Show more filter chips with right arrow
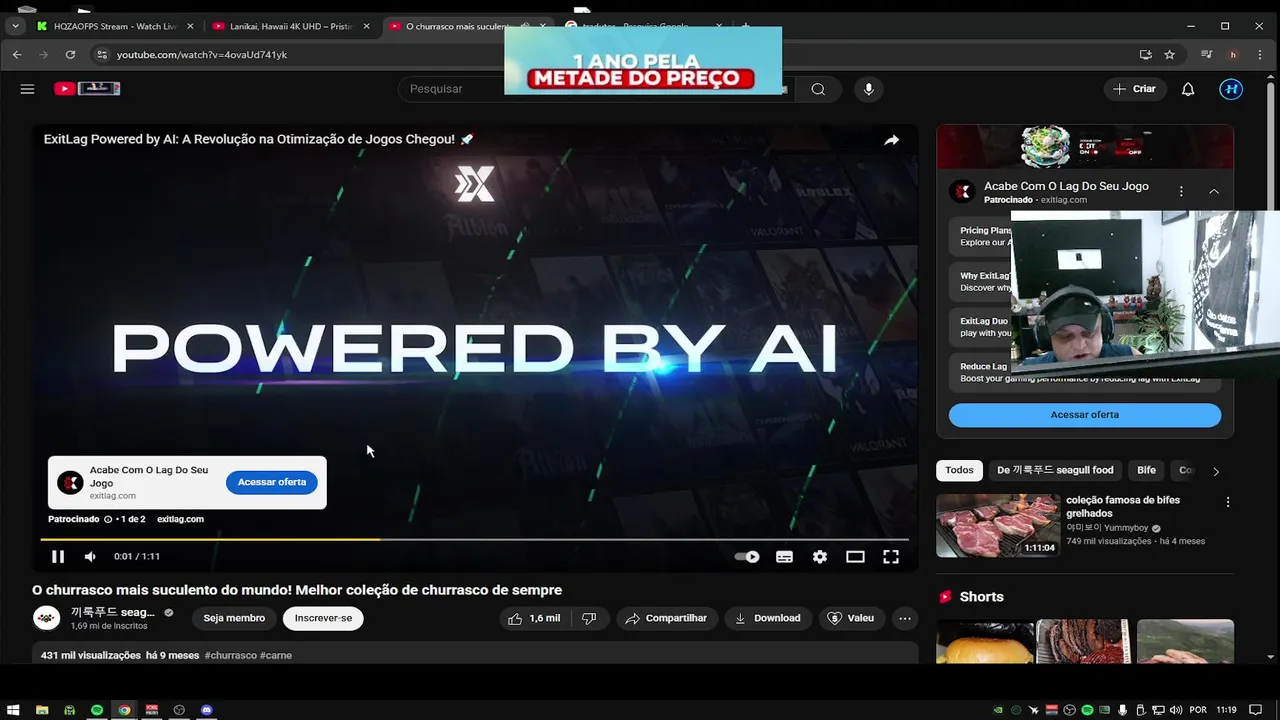Screen dimensions: 1280x720 [1216, 471]
